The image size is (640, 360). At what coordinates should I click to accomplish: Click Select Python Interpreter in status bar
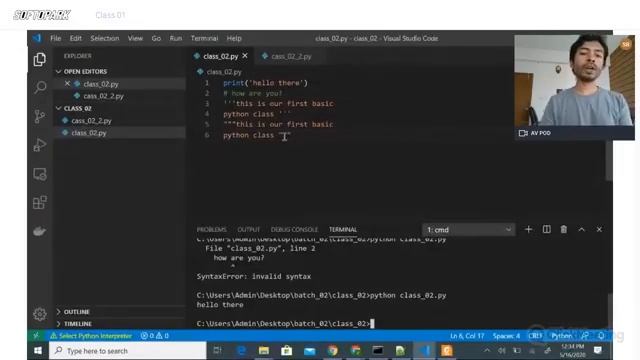(x=91, y=336)
